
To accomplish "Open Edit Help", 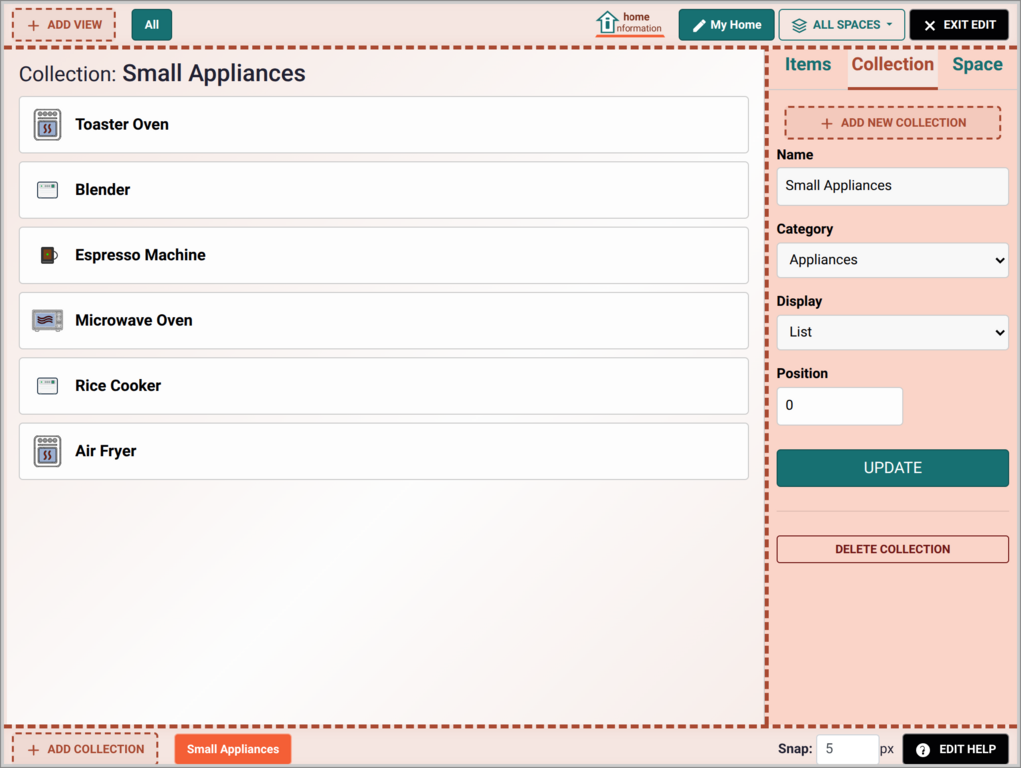I will coord(955,749).
